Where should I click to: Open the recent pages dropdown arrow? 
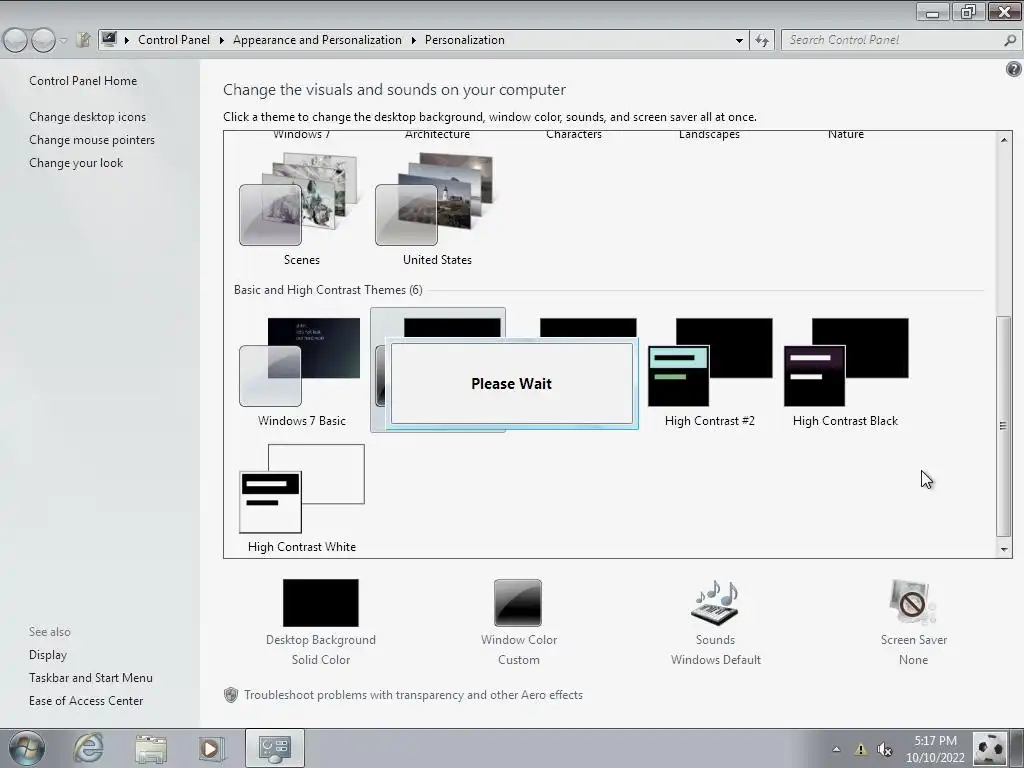[63, 40]
